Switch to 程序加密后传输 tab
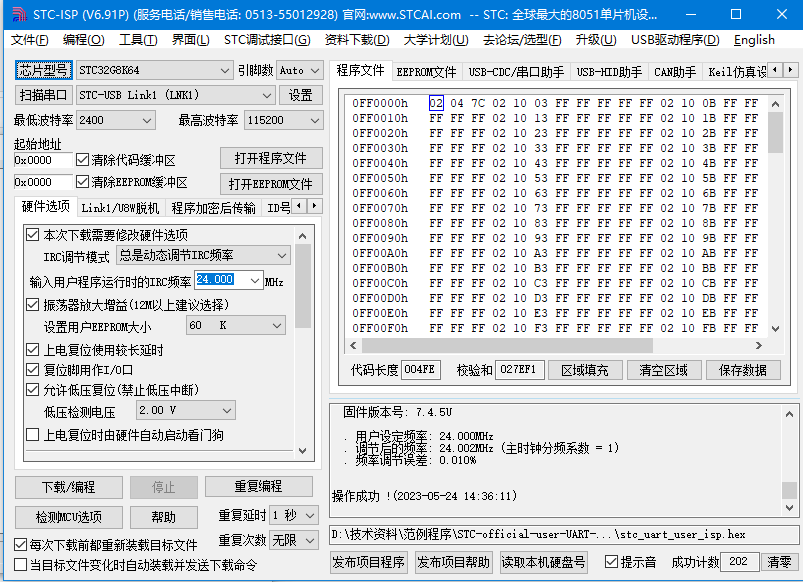This screenshot has width=803, height=582. click(213, 207)
